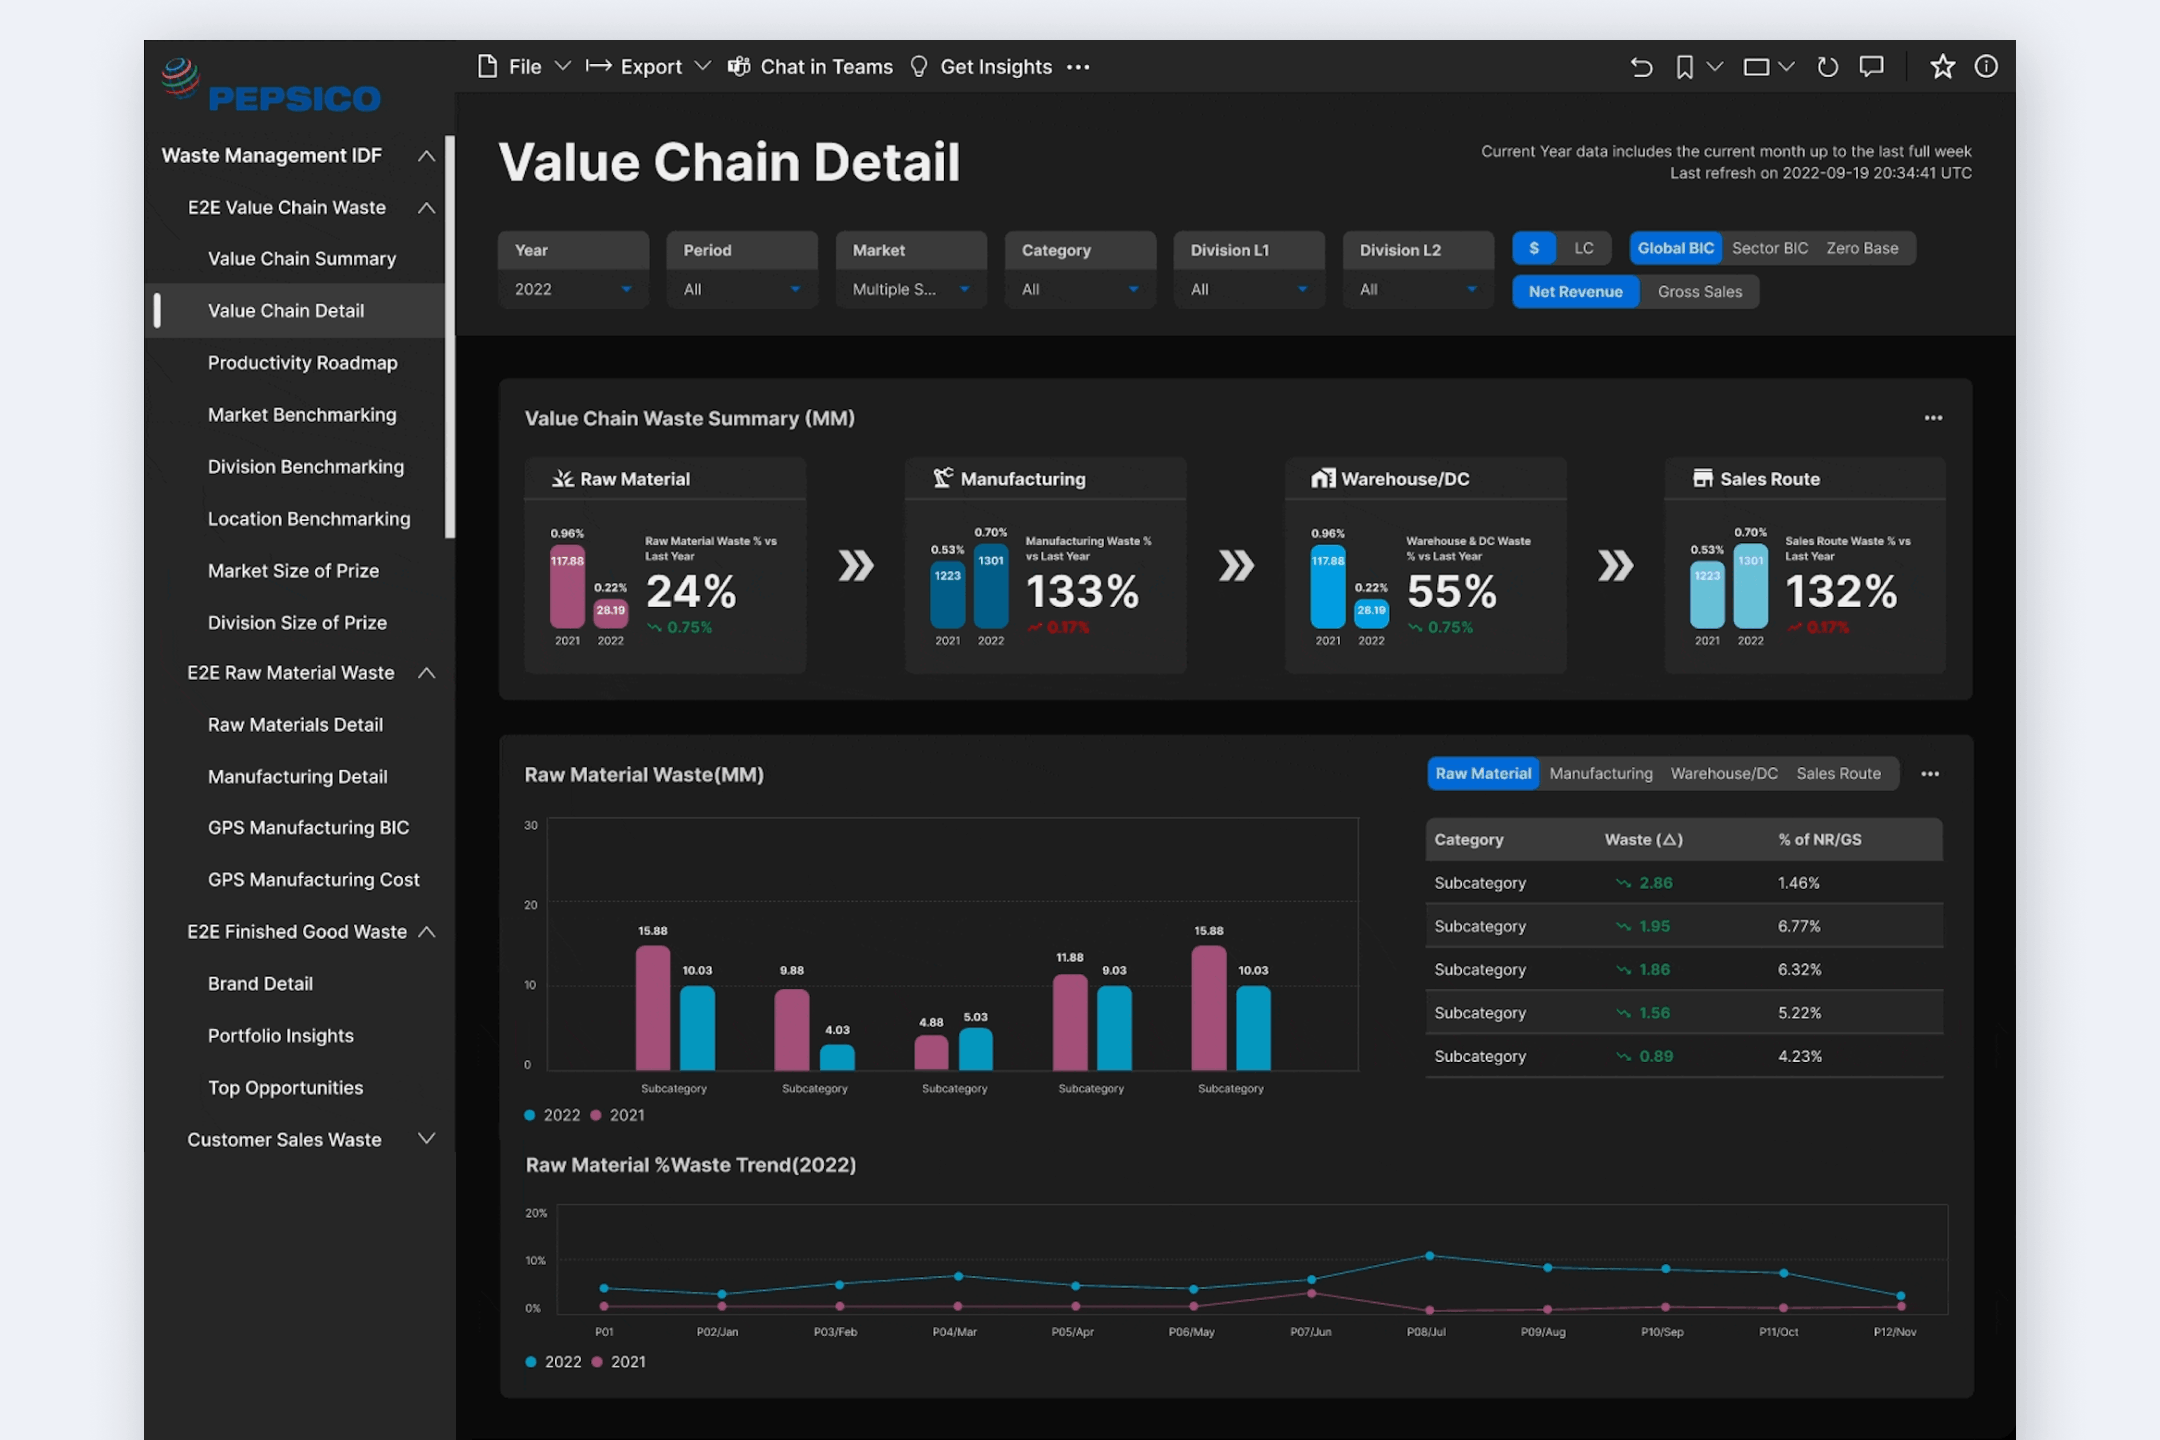This screenshot has width=2160, height=1440.
Task: Open the Year 2022 dropdown
Action: click(x=573, y=289)
